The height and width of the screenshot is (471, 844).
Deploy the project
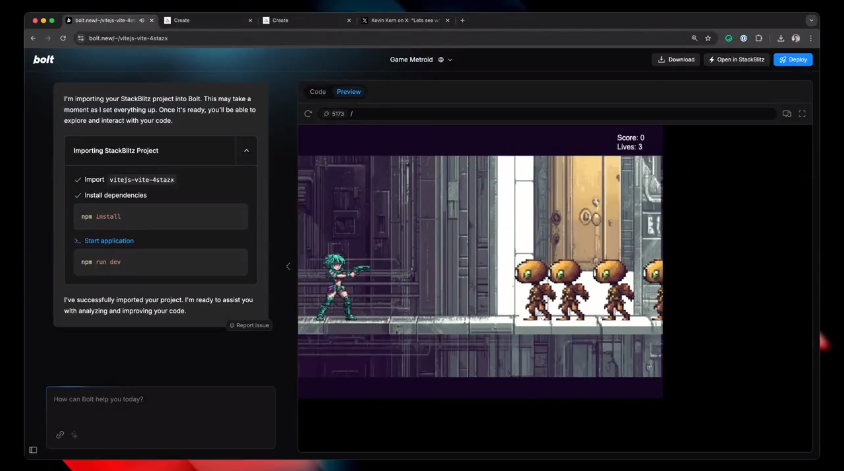pyautogui.click(x=793, y=60)
